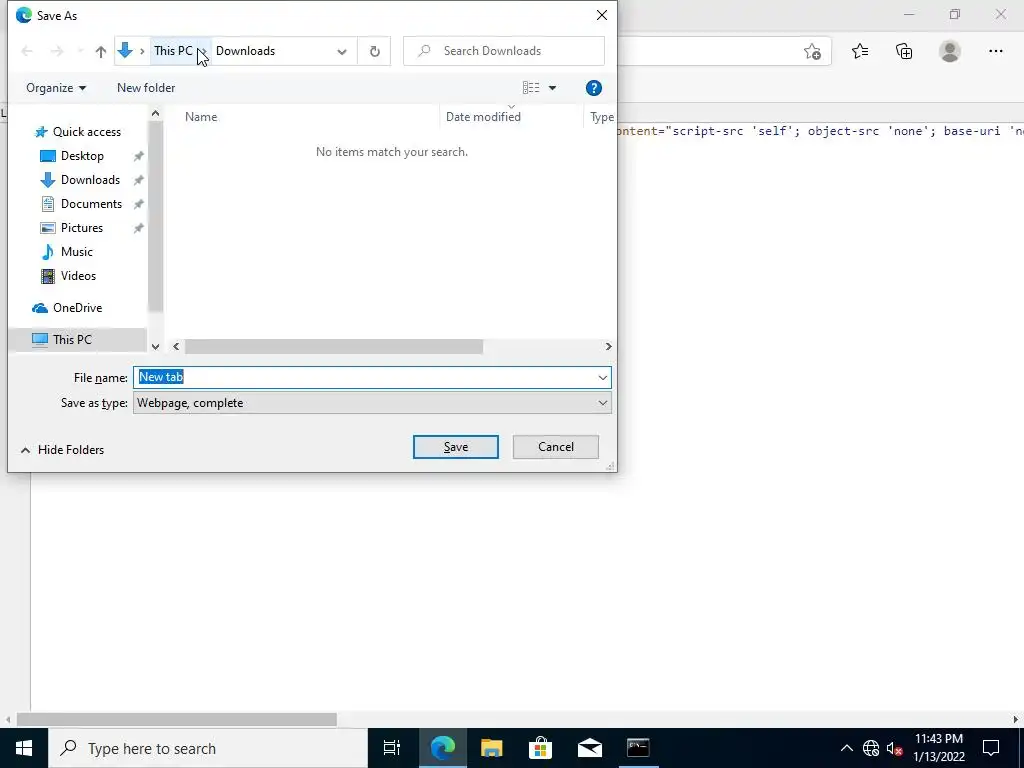Change view layout icon in dialog

pyautogui.click(x=531, y=88)
